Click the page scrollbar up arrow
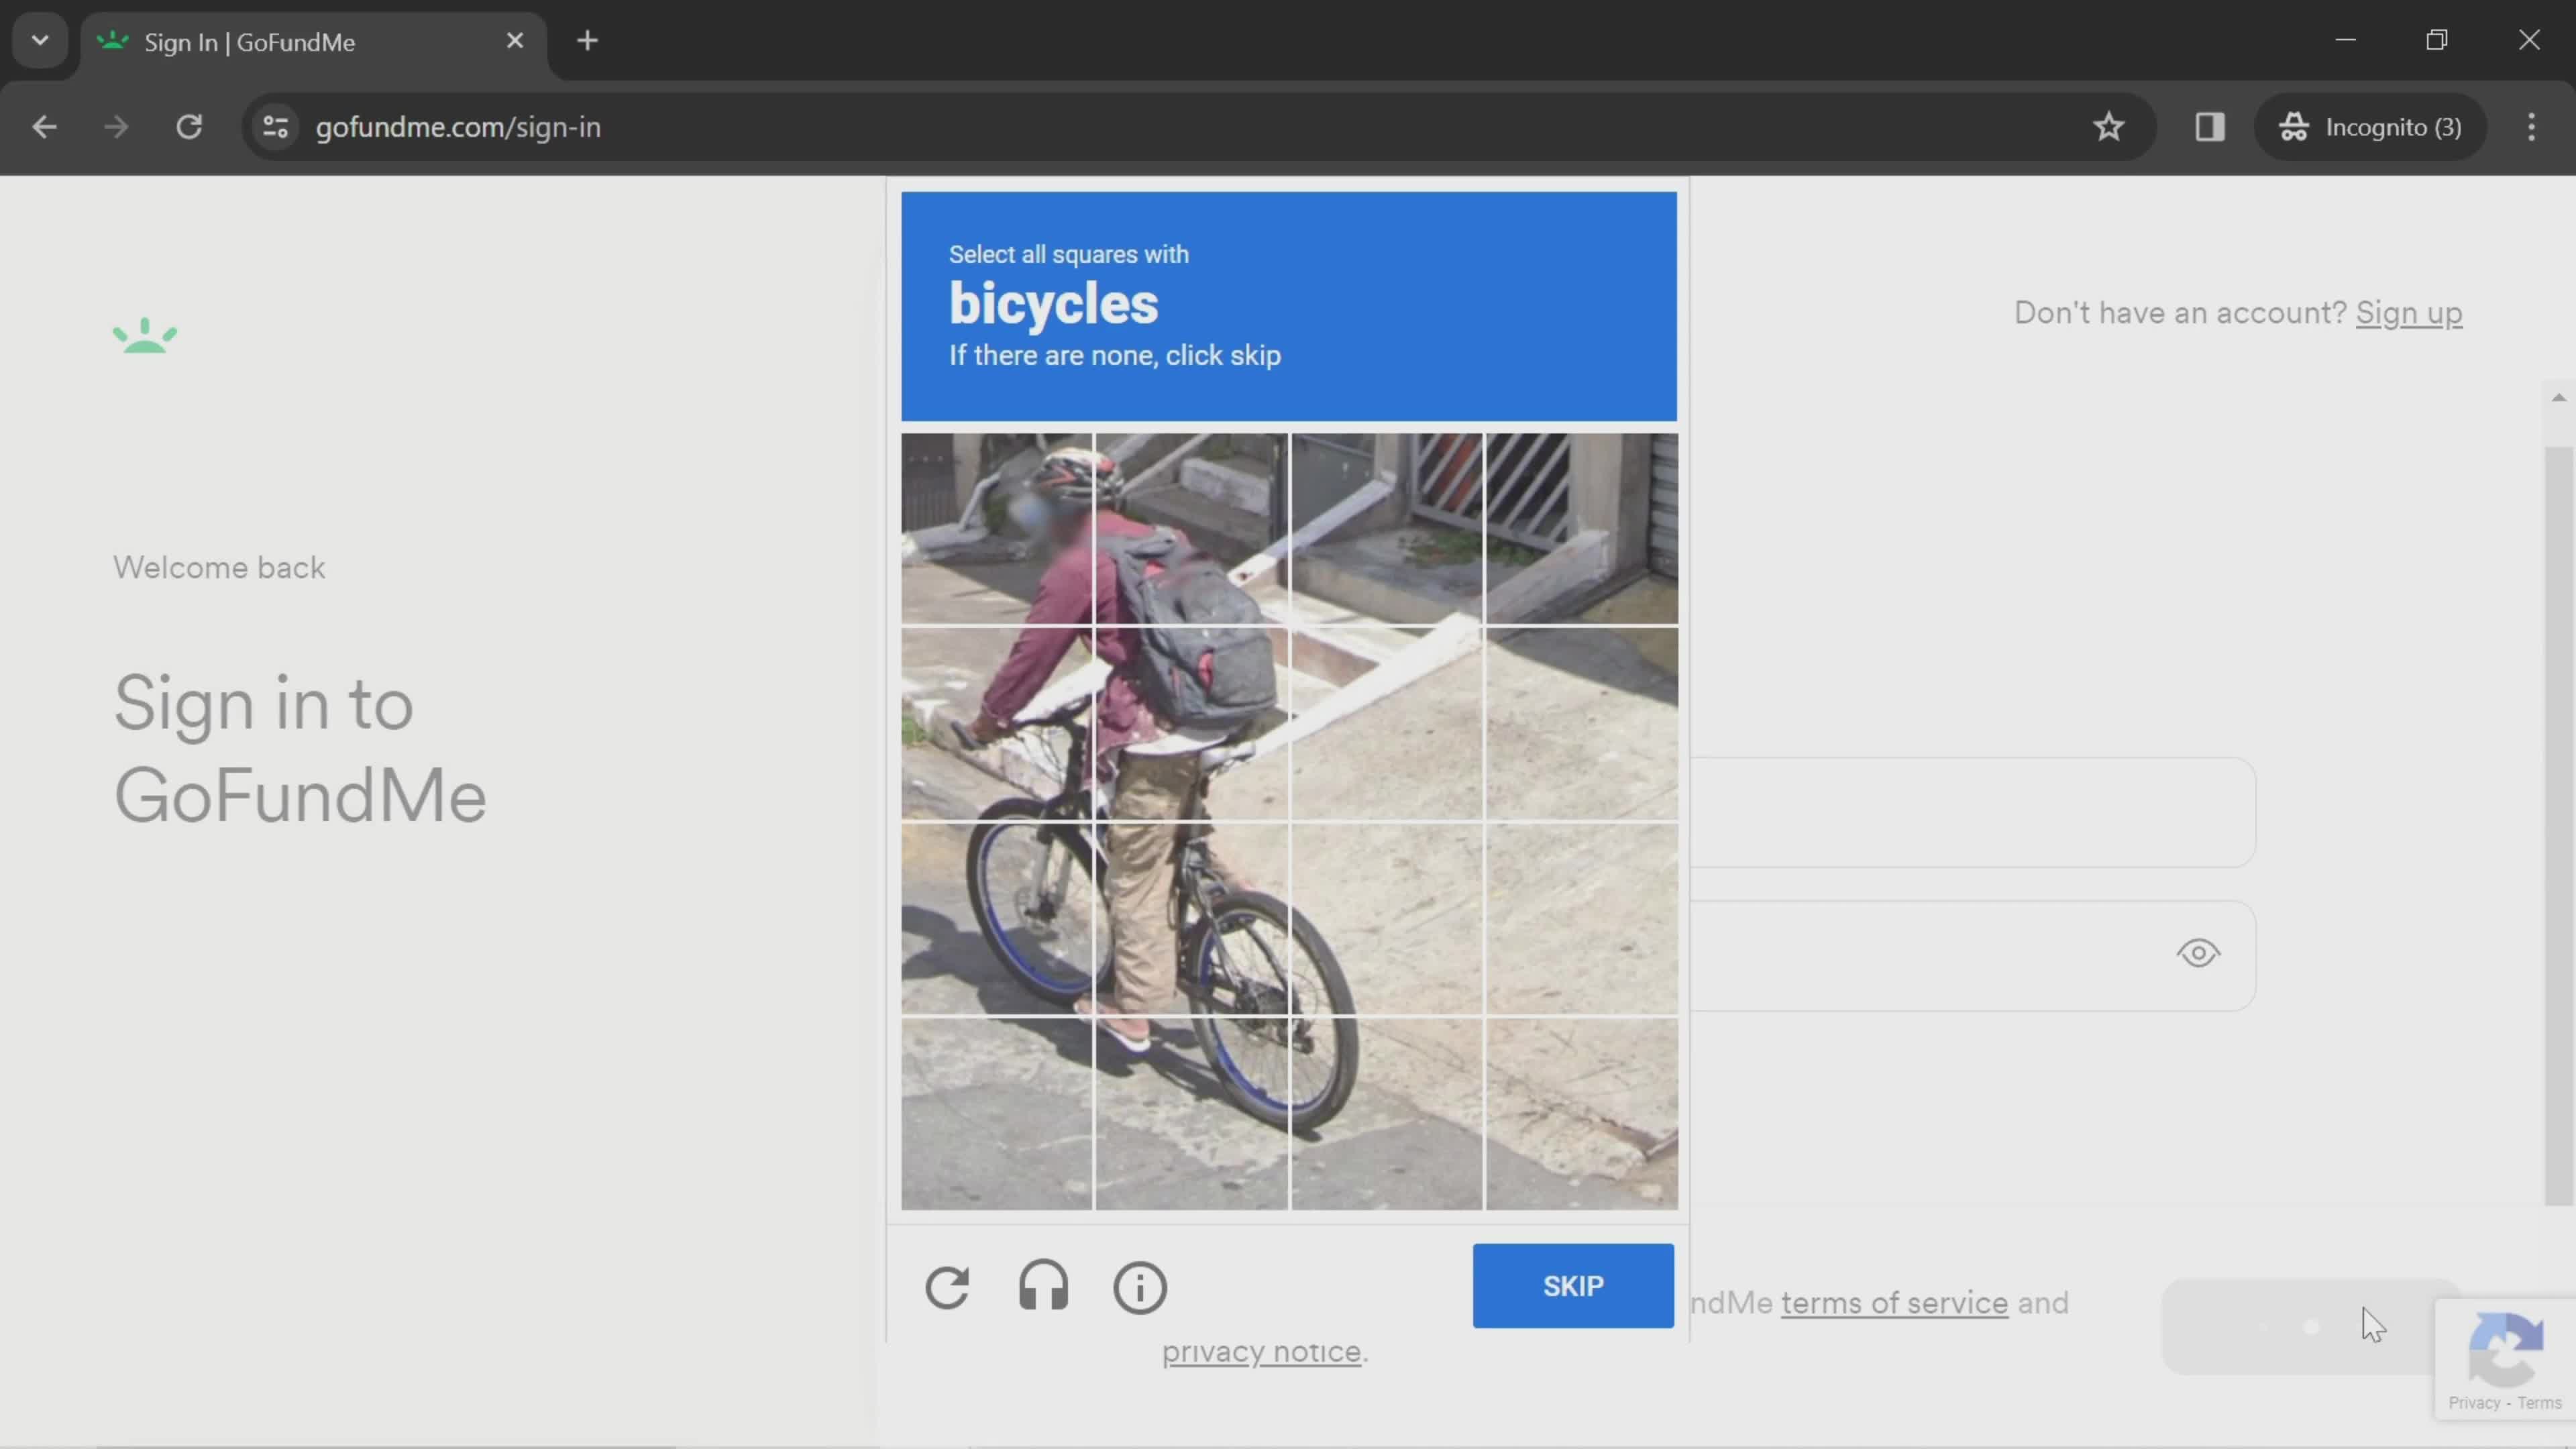Viewport: 2576px width, 1449px height. 2558,398
